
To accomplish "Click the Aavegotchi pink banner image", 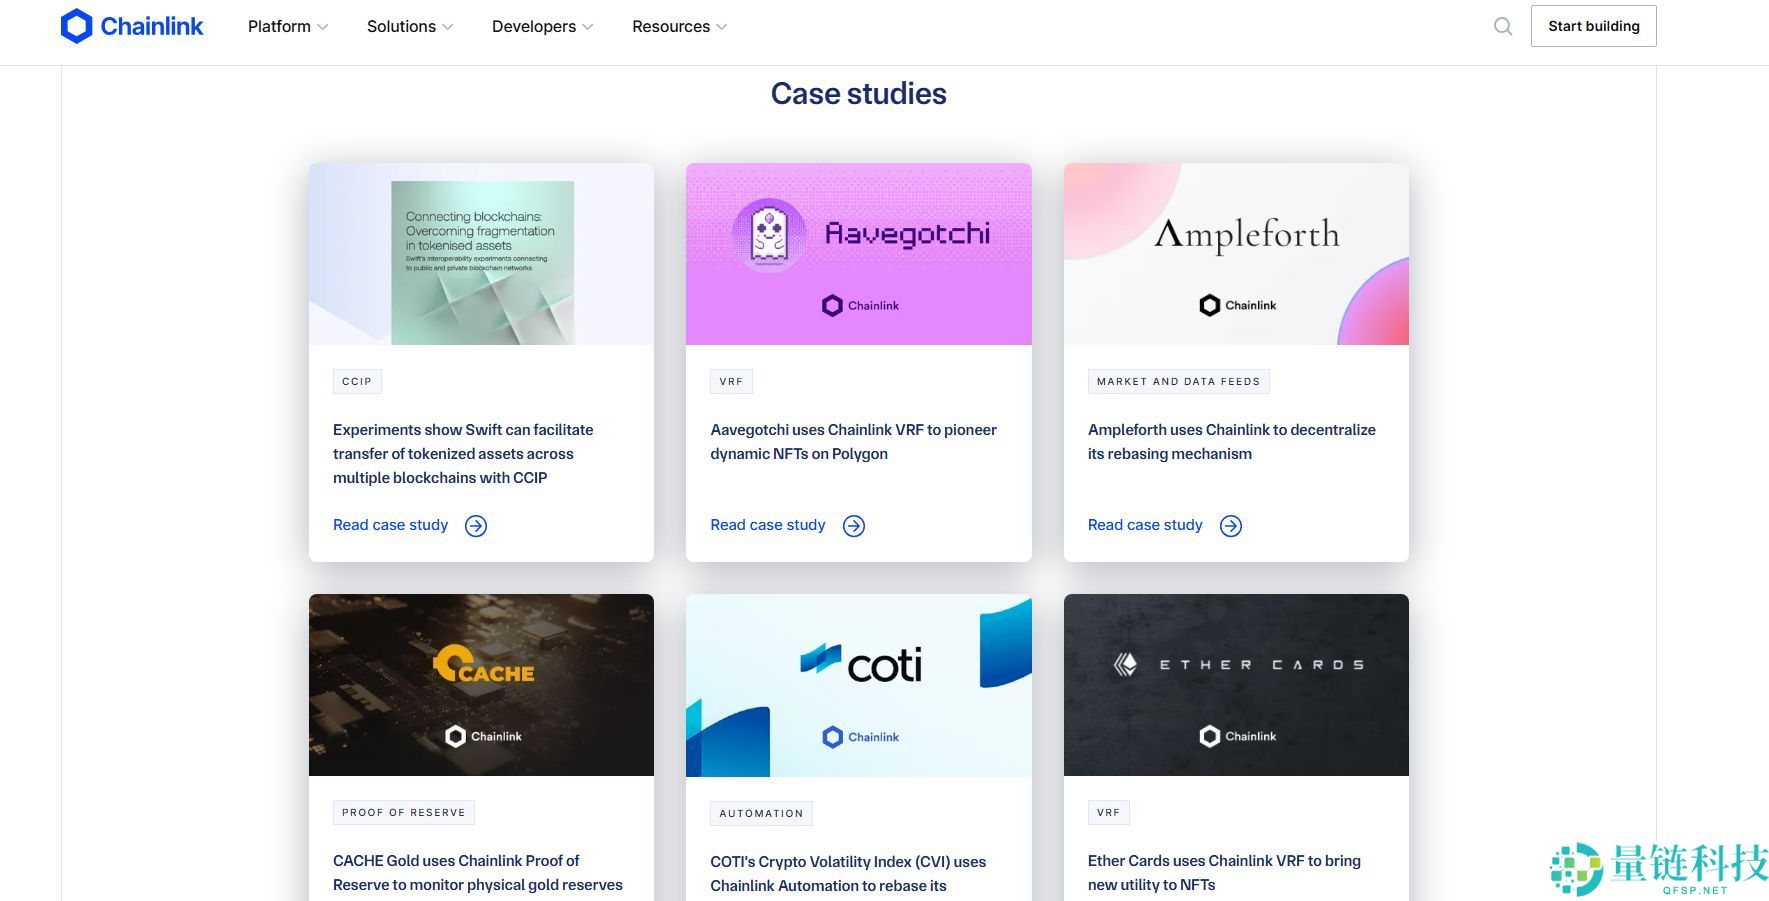I will coord(859,254).
